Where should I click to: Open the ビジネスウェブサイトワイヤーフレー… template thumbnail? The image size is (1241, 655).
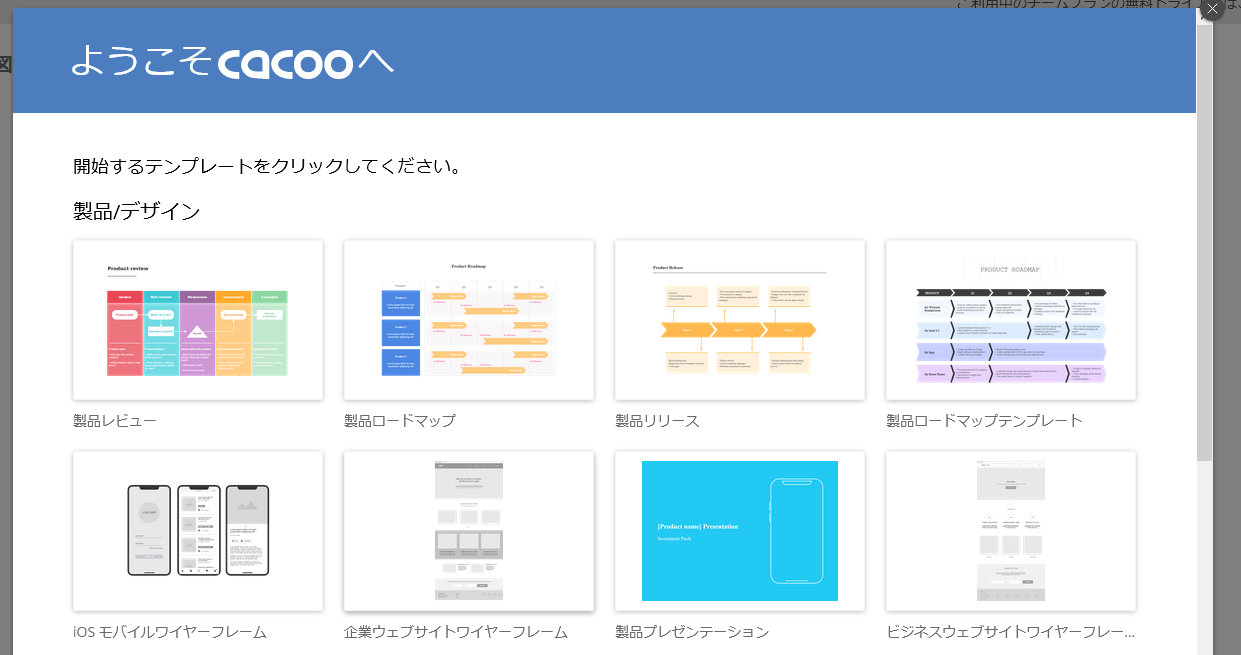pos(1011,531)
